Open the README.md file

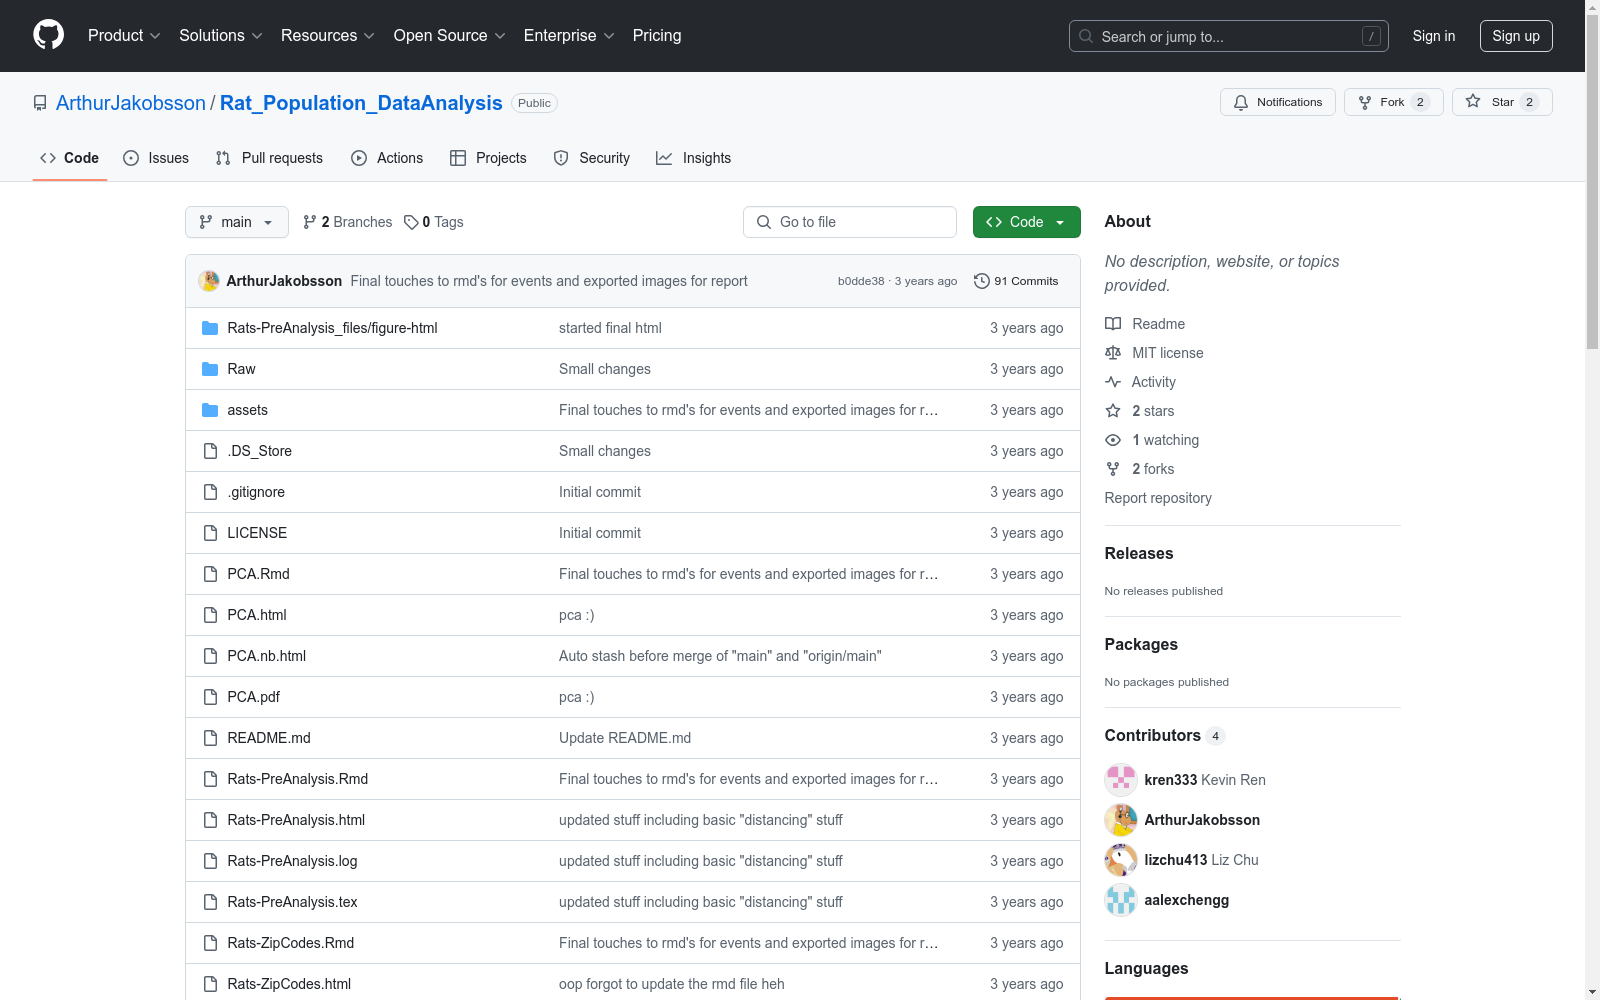pos(269,738)
